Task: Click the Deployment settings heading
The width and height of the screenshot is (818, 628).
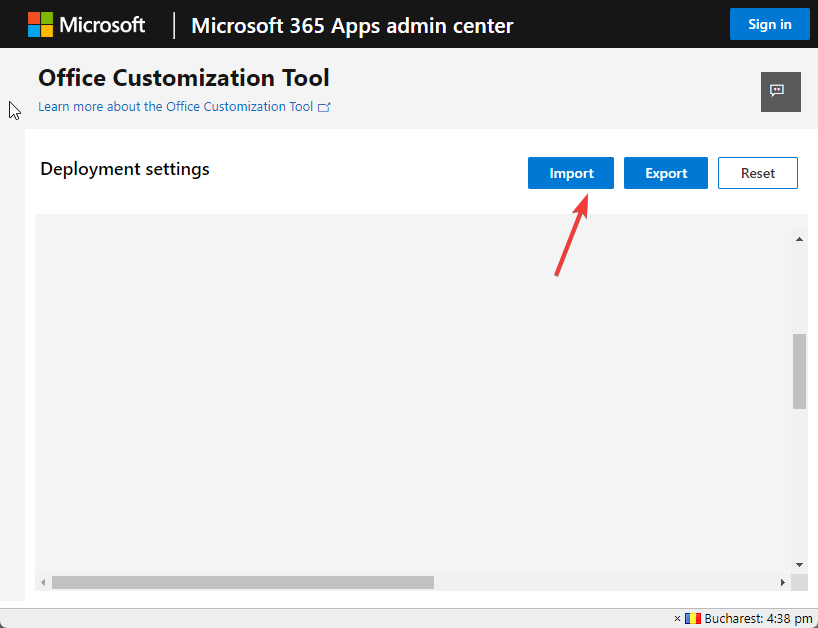Action: (x=125, y=169)
